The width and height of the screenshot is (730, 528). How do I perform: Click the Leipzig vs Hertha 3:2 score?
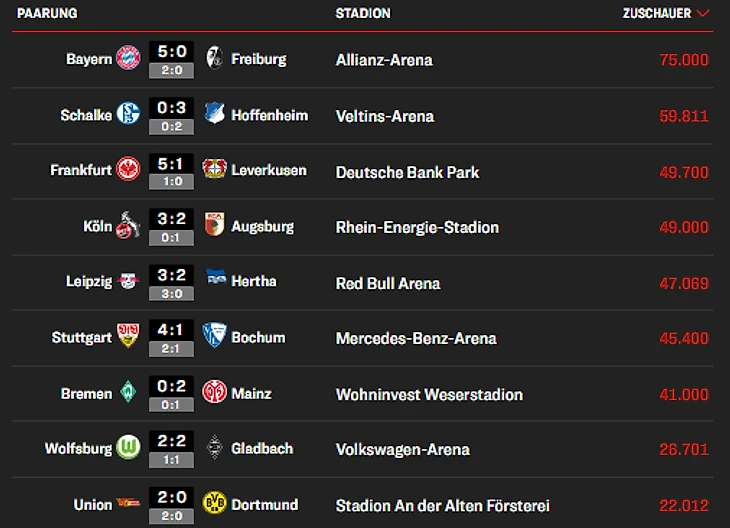171,275
